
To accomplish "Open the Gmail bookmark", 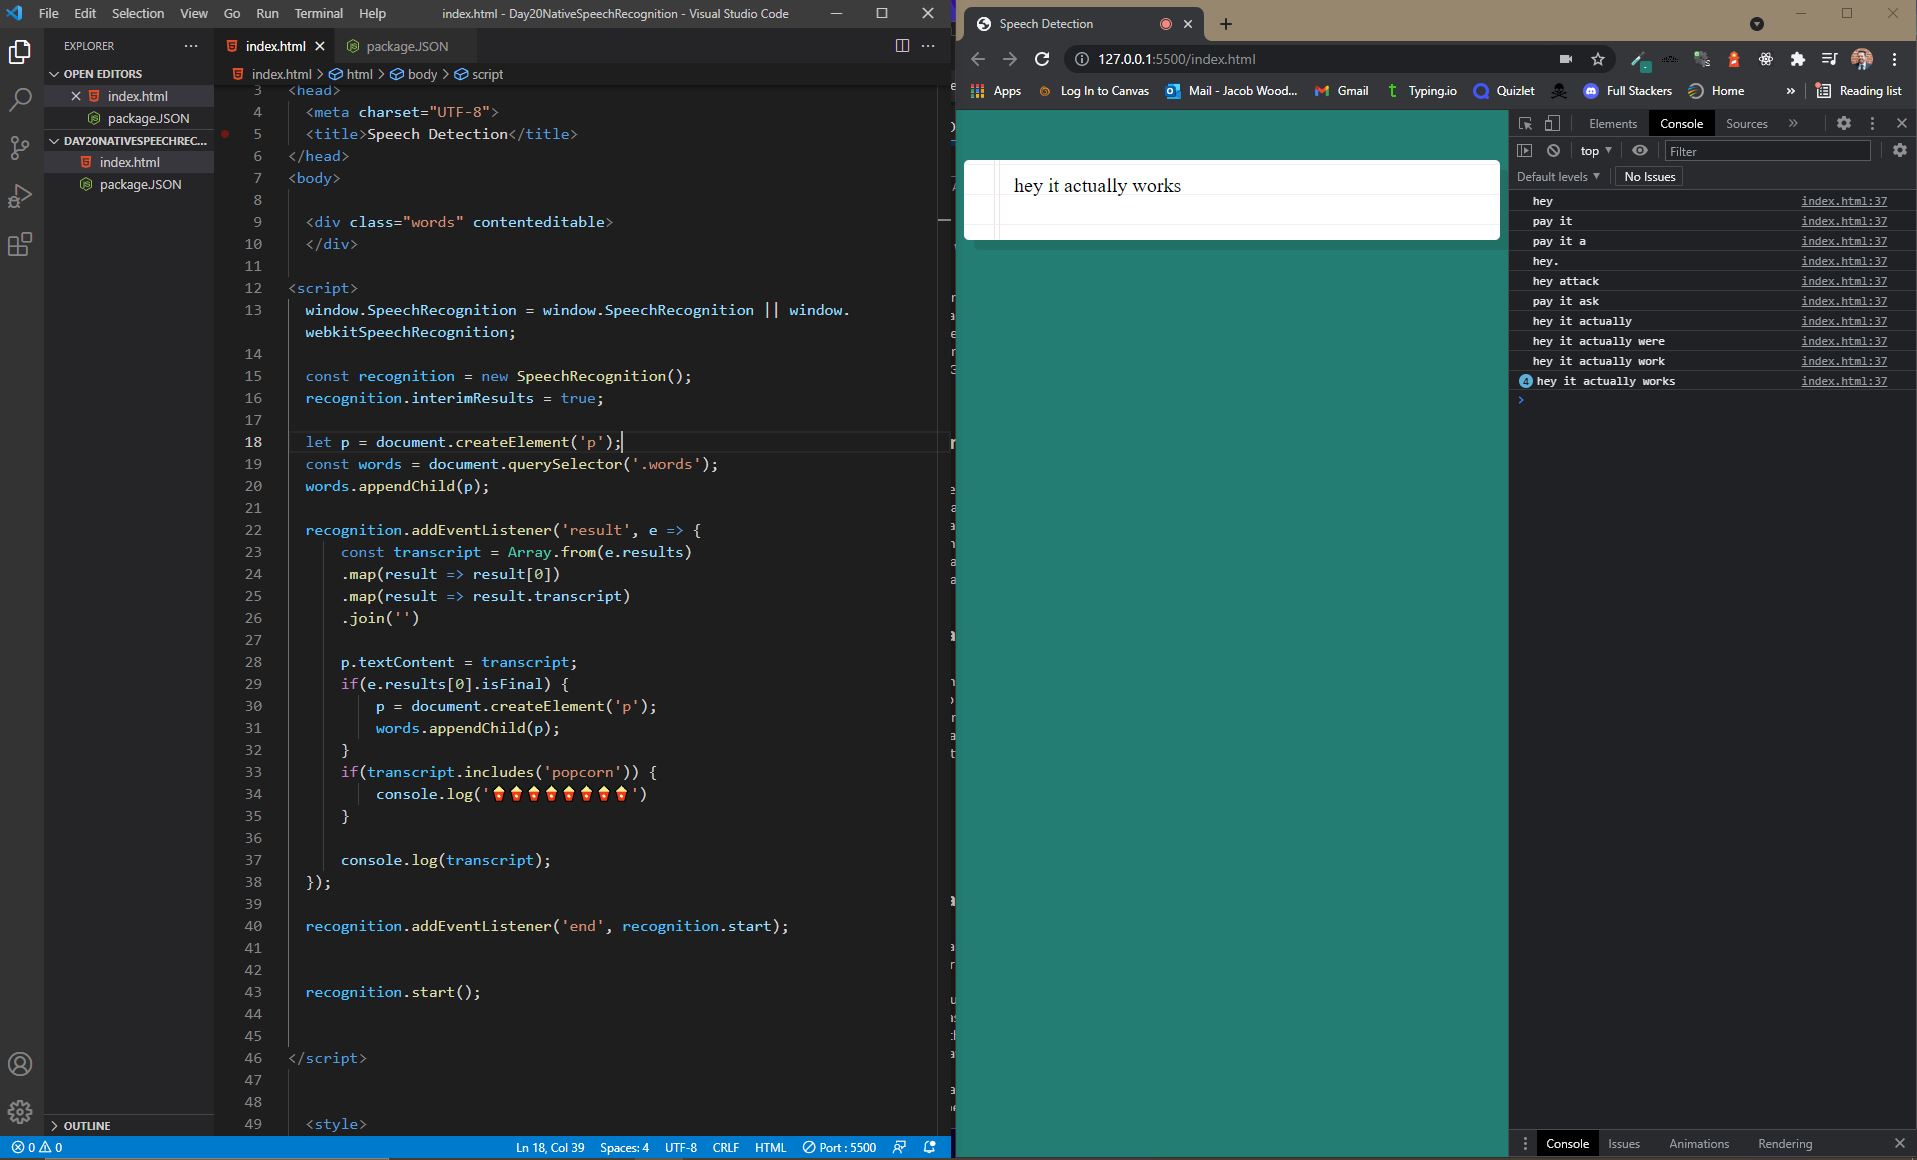I will [x=1341, y=91].
